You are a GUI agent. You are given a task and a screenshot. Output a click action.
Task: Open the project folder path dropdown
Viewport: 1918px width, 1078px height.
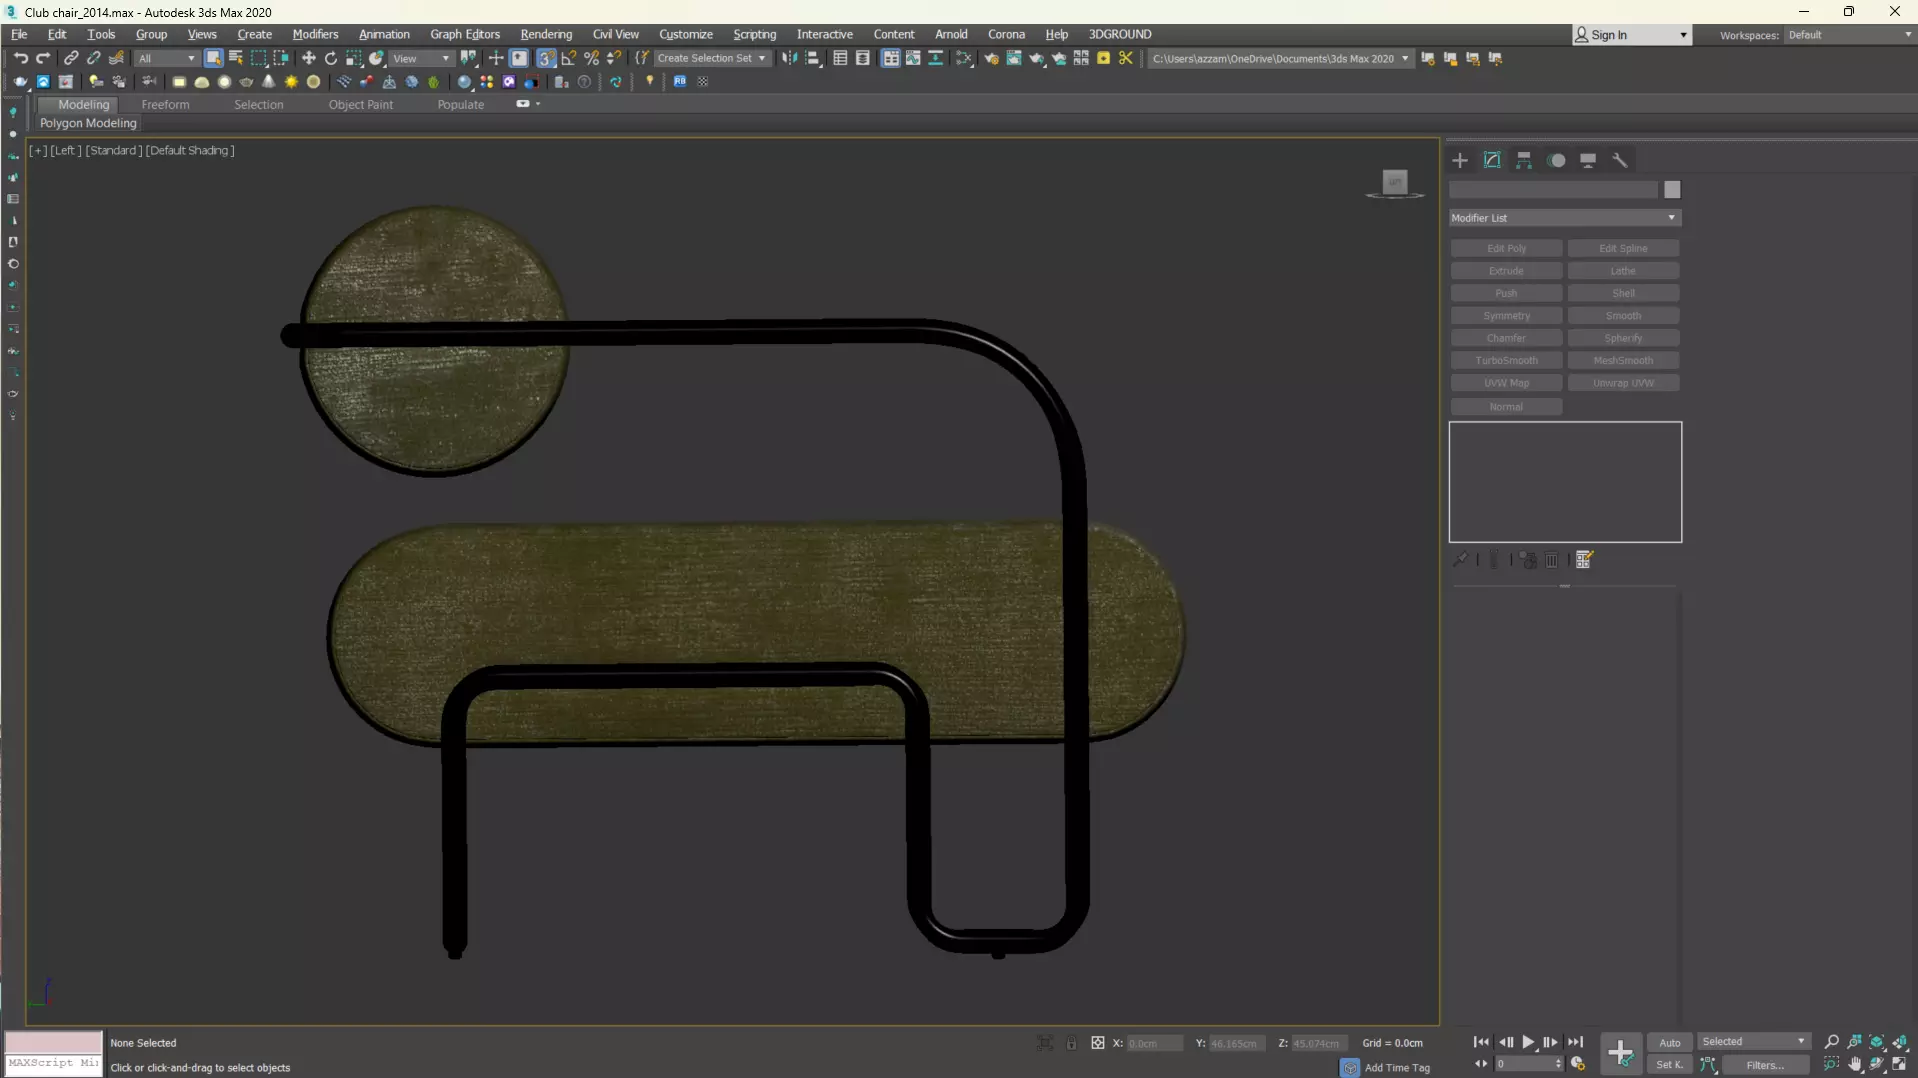1280,58
